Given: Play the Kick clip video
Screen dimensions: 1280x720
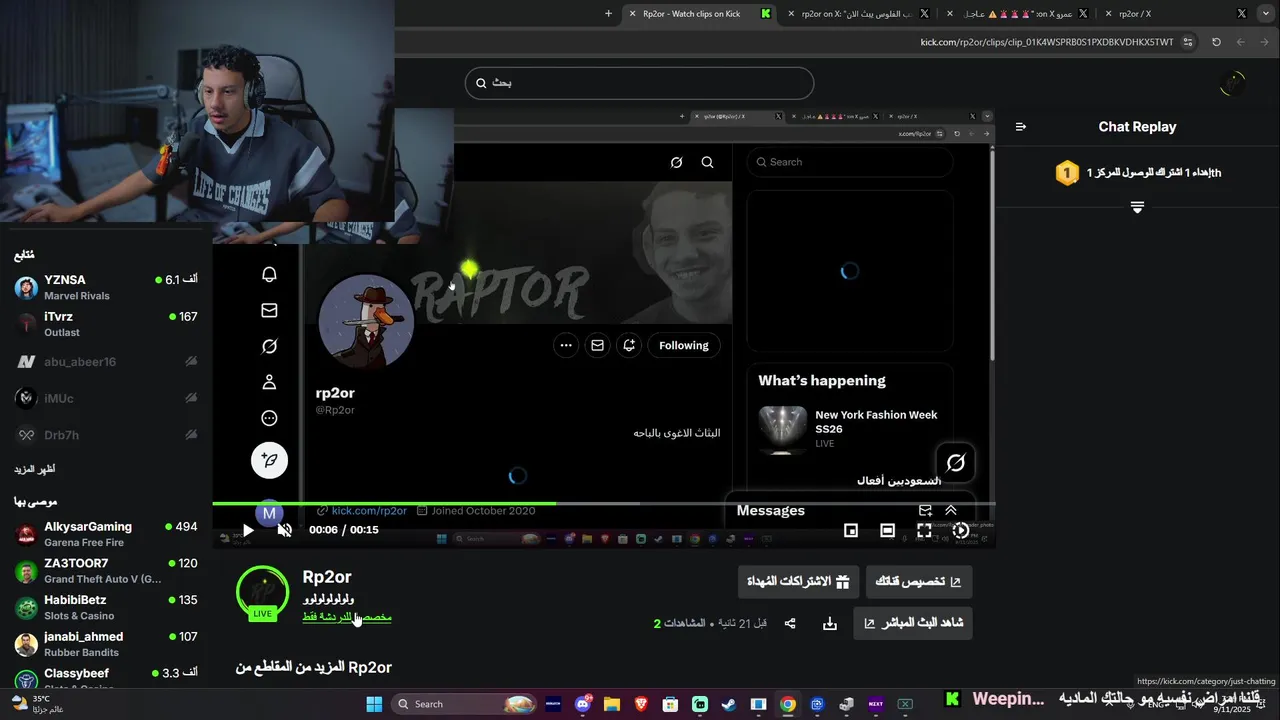Looking at the screenshot, I should pyautogui.click(x=248, y=530).
